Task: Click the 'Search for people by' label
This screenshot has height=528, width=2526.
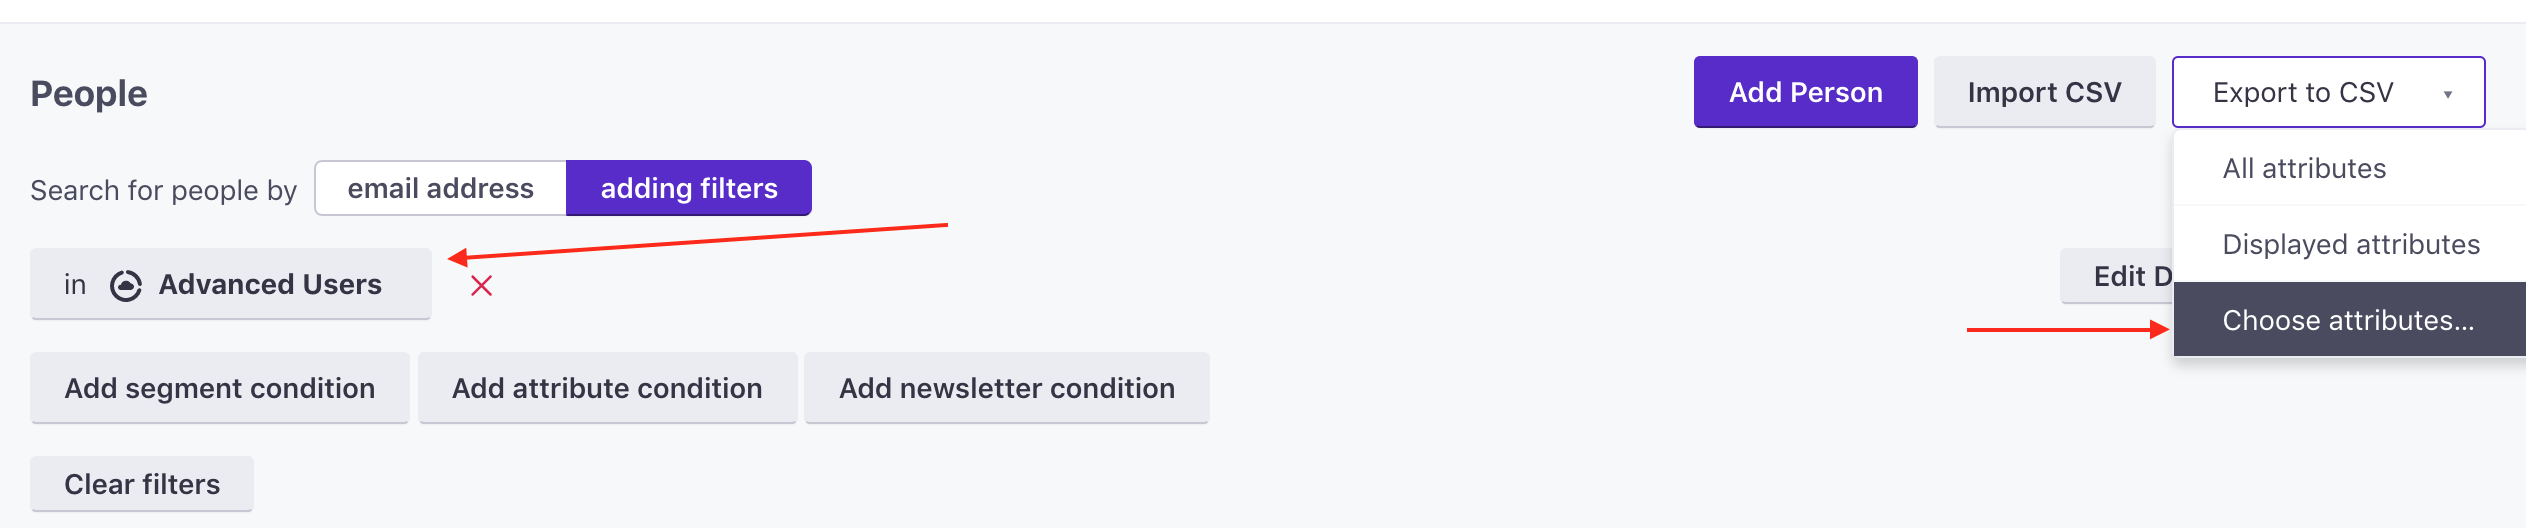Action: pos(163,190)
